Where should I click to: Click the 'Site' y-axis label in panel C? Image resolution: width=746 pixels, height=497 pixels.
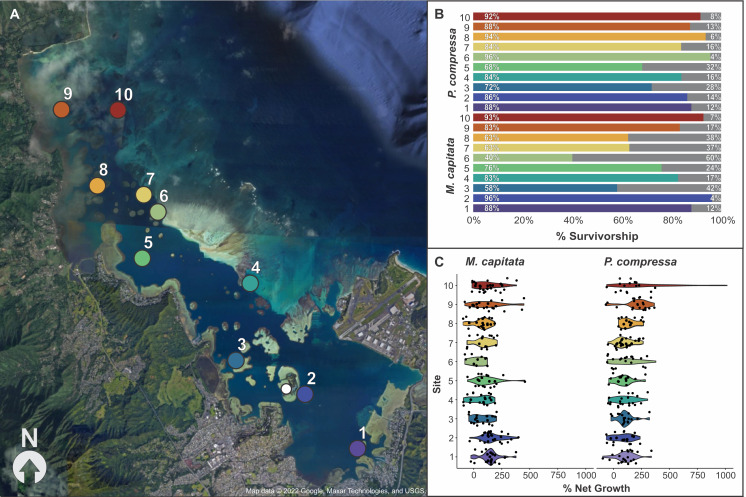pyautogui.click(x=437, y=383)
